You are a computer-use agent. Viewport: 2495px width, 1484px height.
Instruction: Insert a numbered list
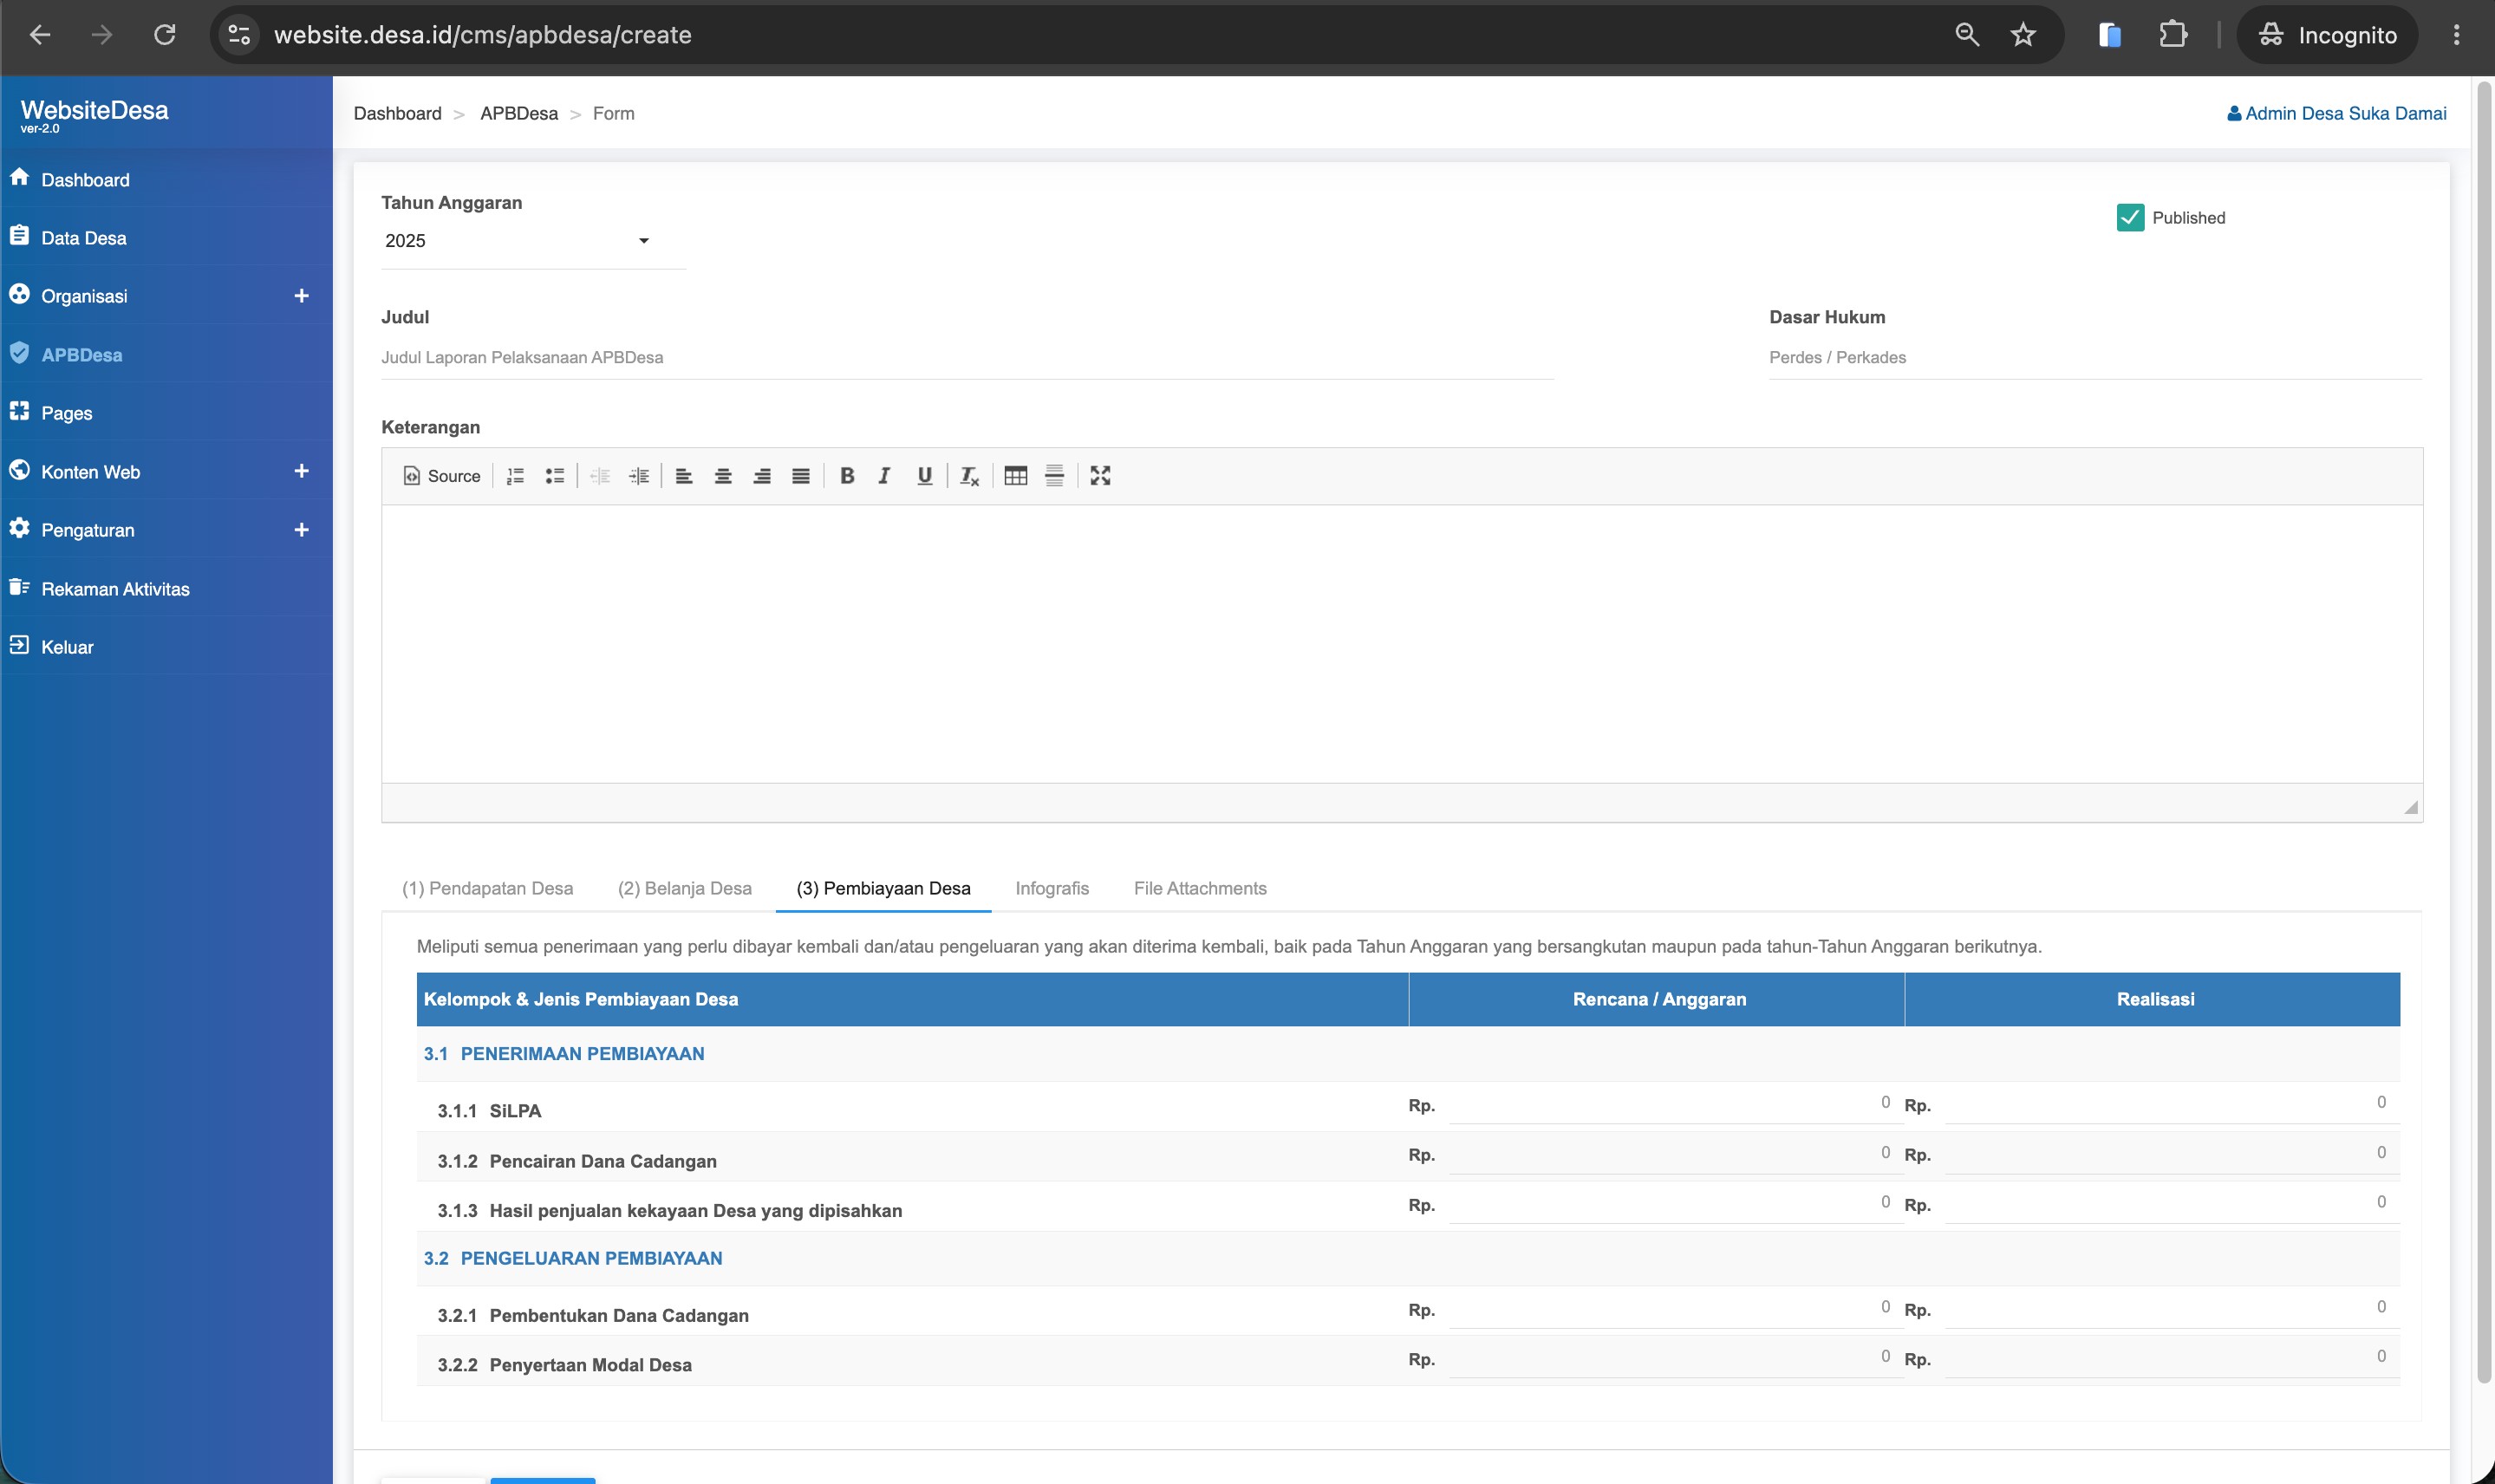pyautogui.click(x=515, y=476)
